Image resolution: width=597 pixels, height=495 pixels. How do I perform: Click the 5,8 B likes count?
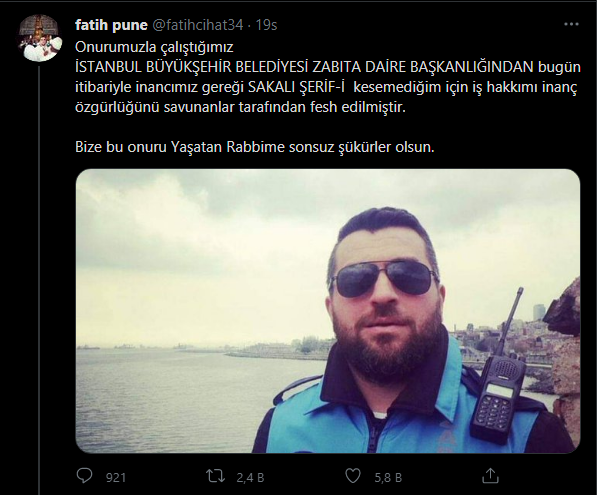pos(388,477)
